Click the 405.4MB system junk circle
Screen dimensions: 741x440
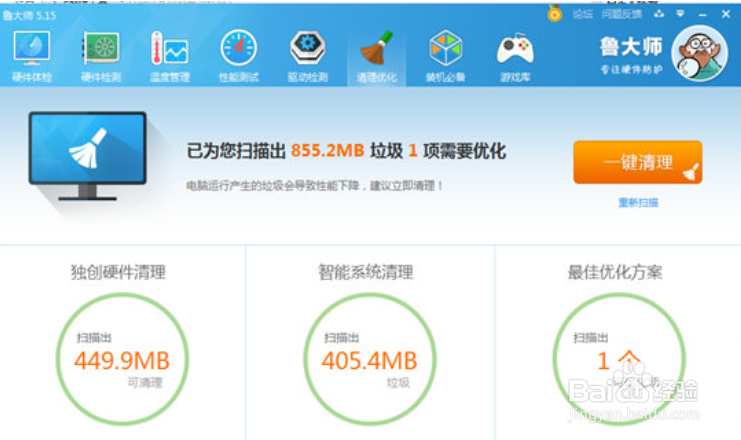(x=370, y=359)
